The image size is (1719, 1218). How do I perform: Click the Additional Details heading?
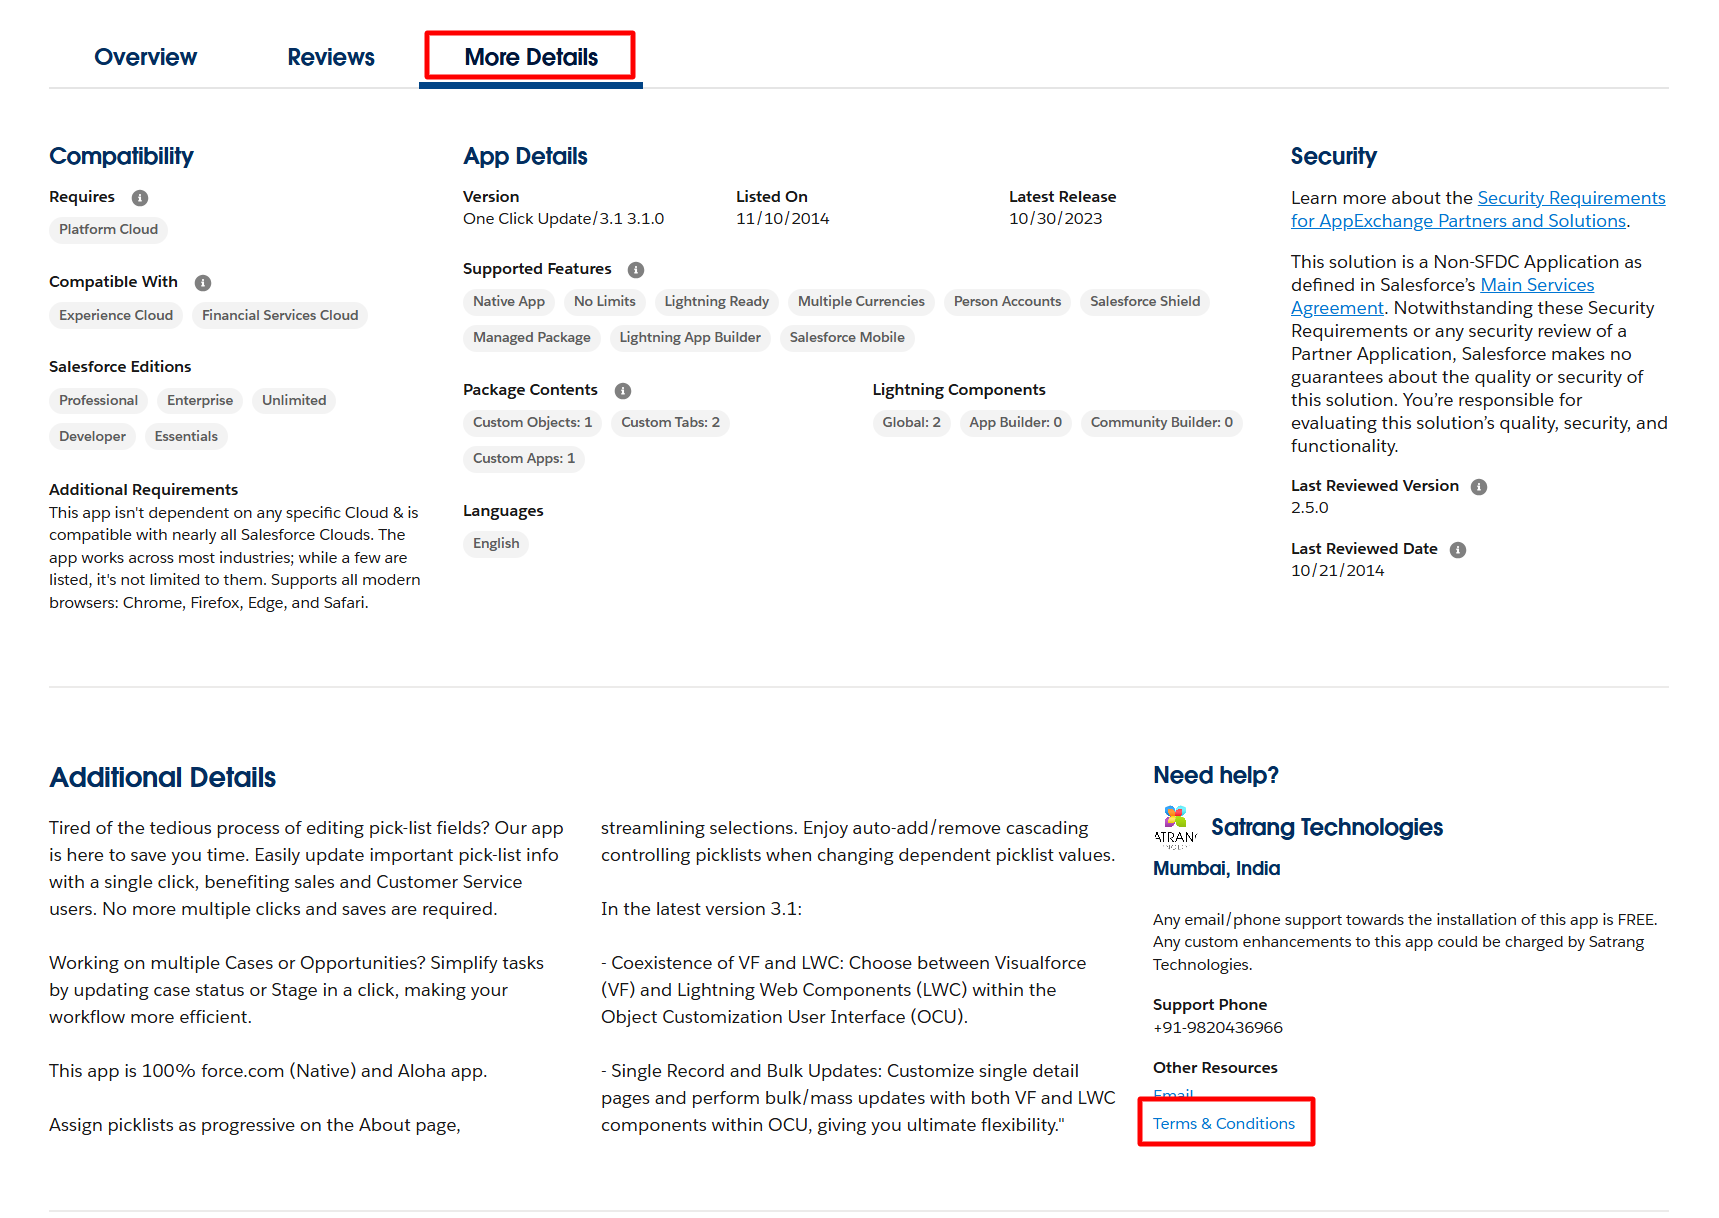[162, 777]
